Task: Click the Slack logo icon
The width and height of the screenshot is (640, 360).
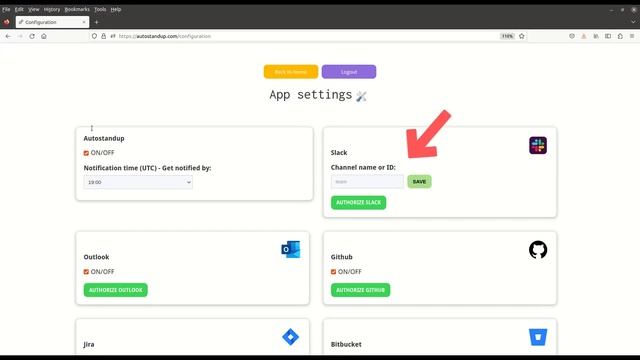Action: click(x=538, y=145)
